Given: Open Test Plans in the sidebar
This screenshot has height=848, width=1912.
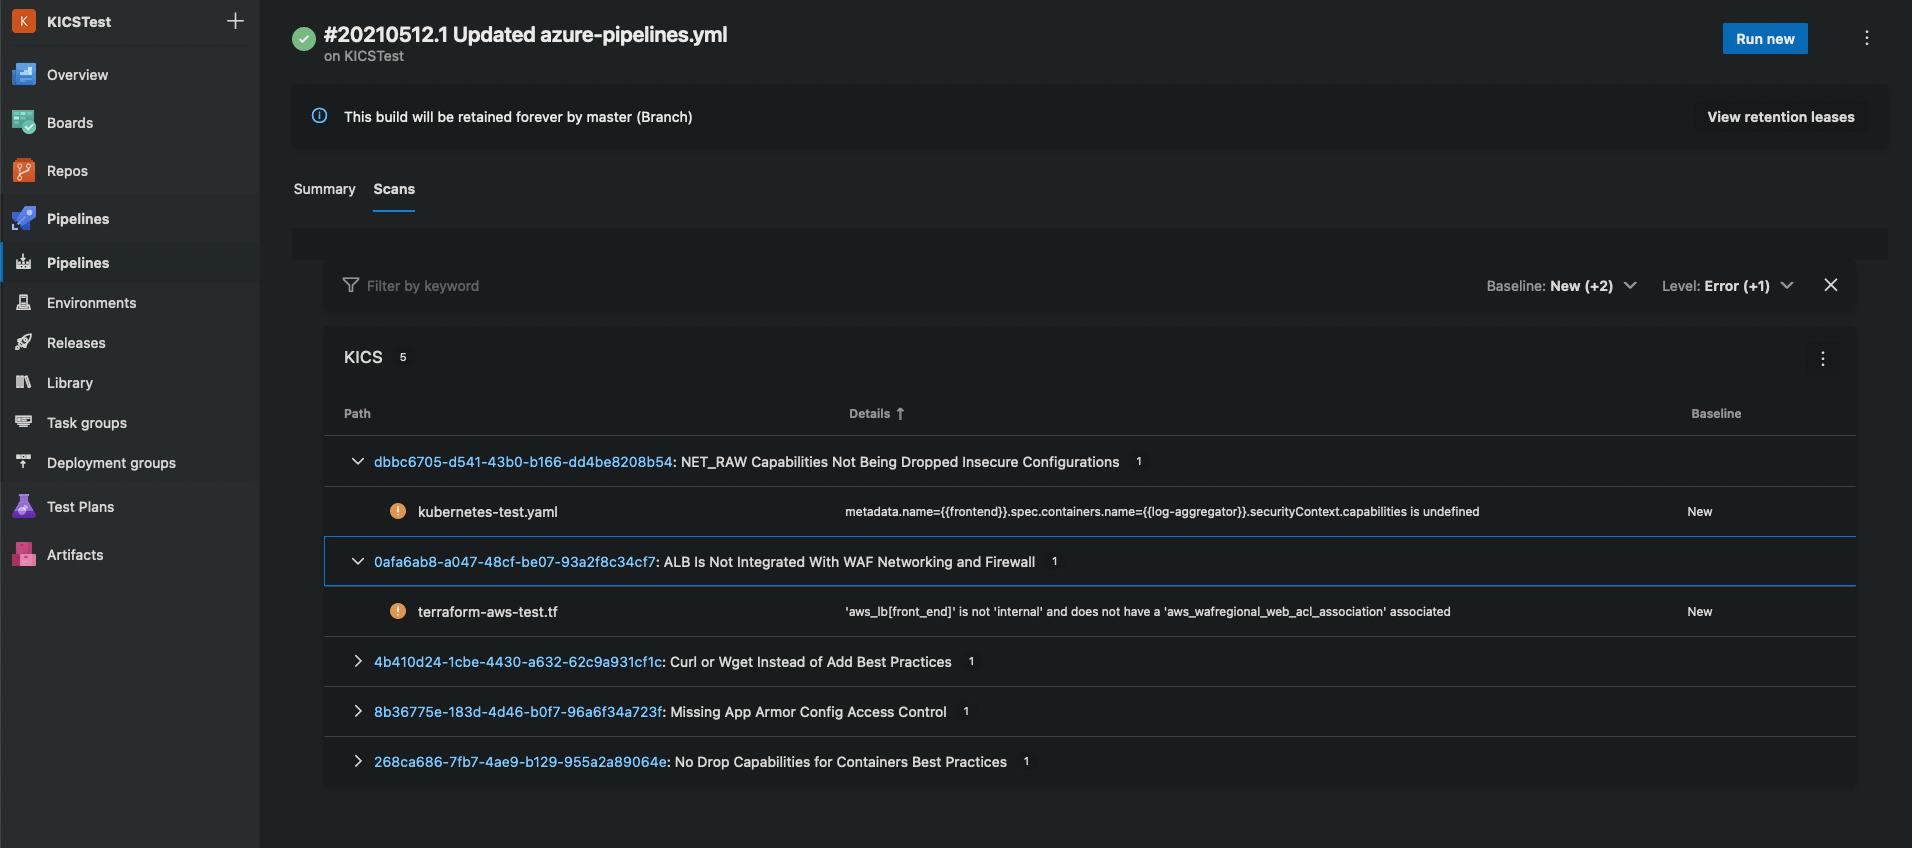Looking at the screenshot, I should [80, 507].
